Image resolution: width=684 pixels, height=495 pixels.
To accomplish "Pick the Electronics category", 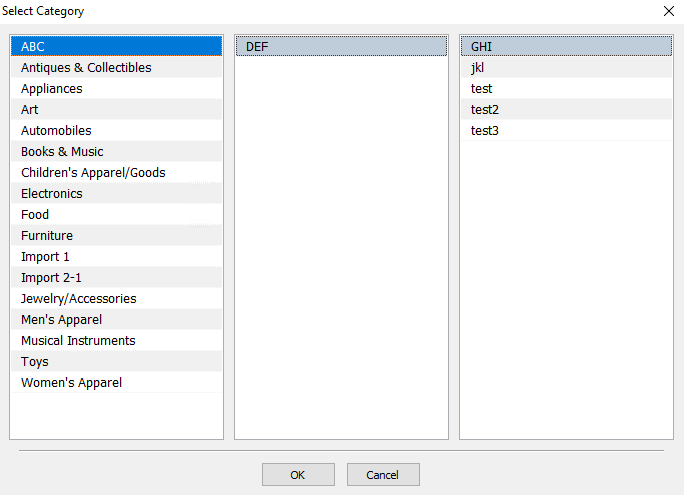I will (116, 193).
